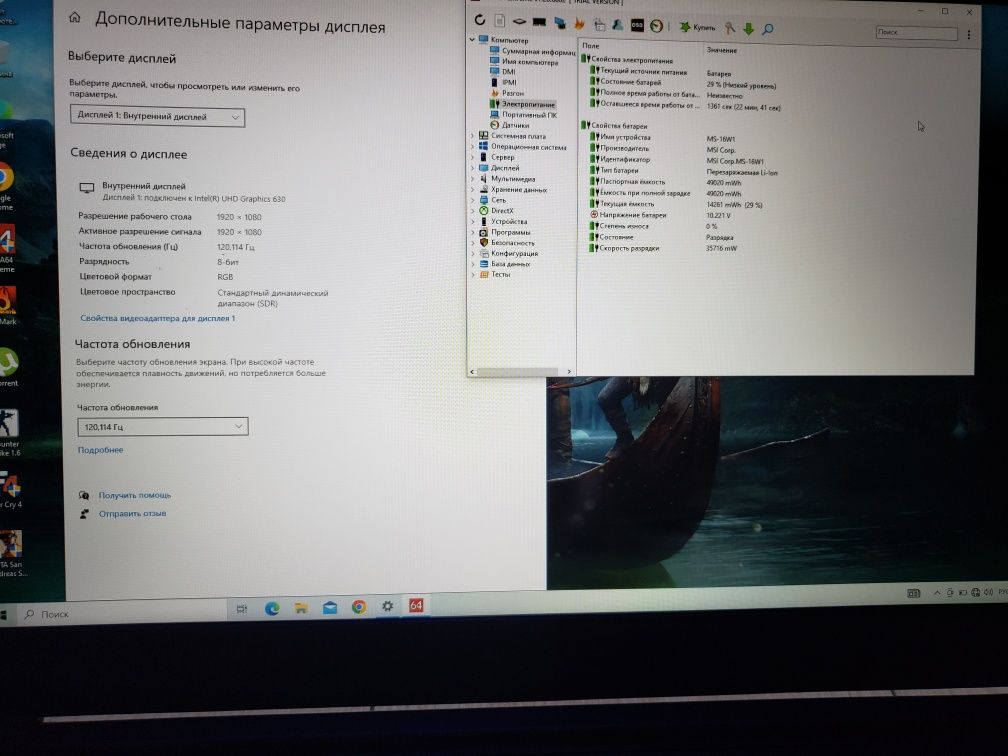Select the Тесты tree item
Screen dimensions: 1008x756
(x=495, y=274)
